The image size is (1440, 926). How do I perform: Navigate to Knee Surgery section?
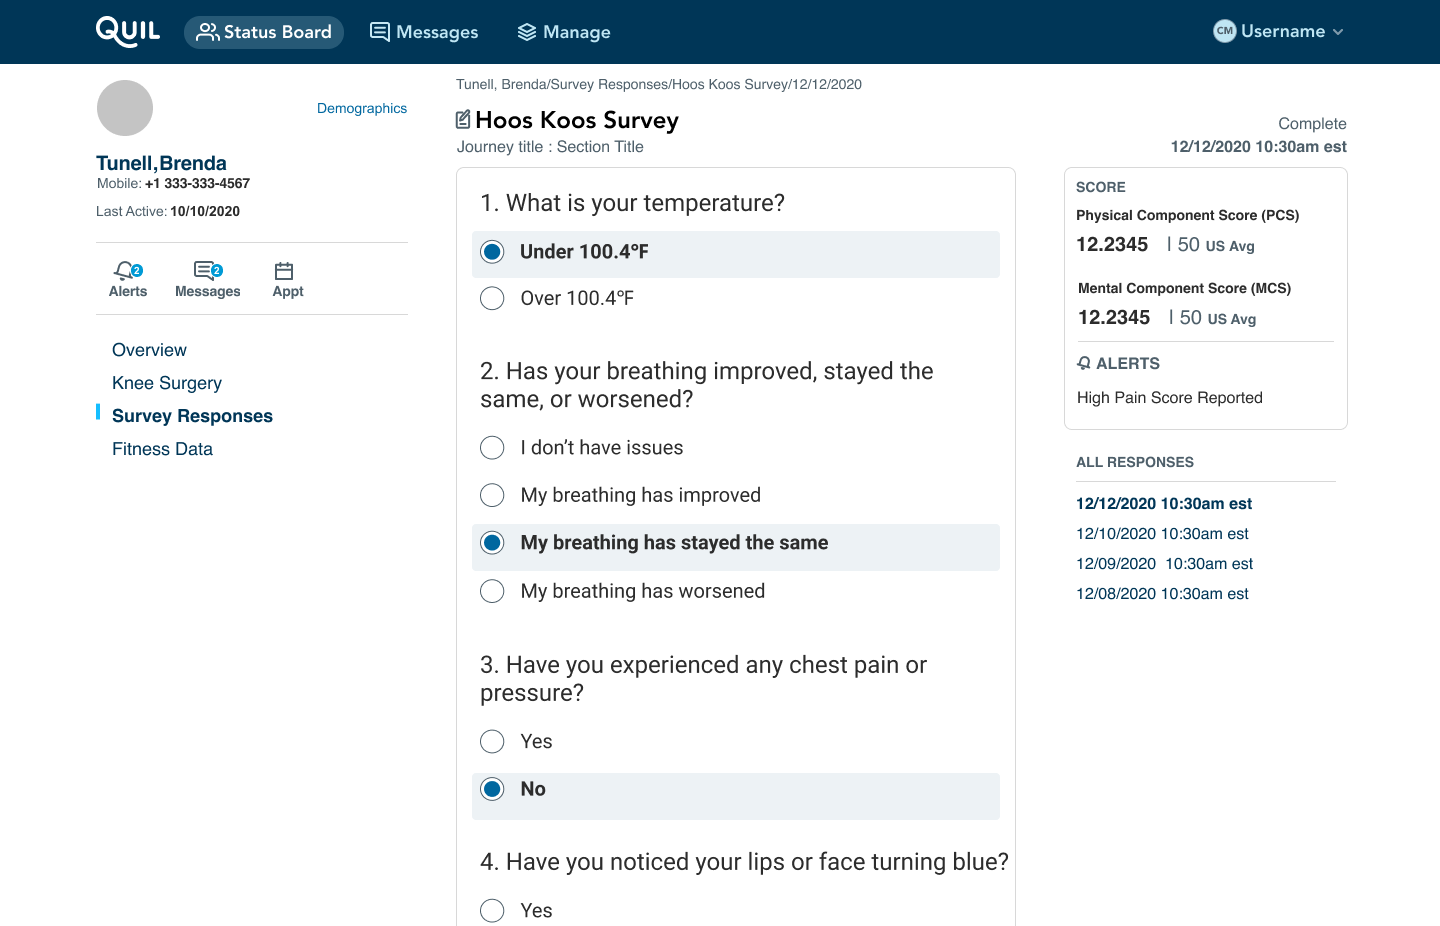tap(167, 383)
